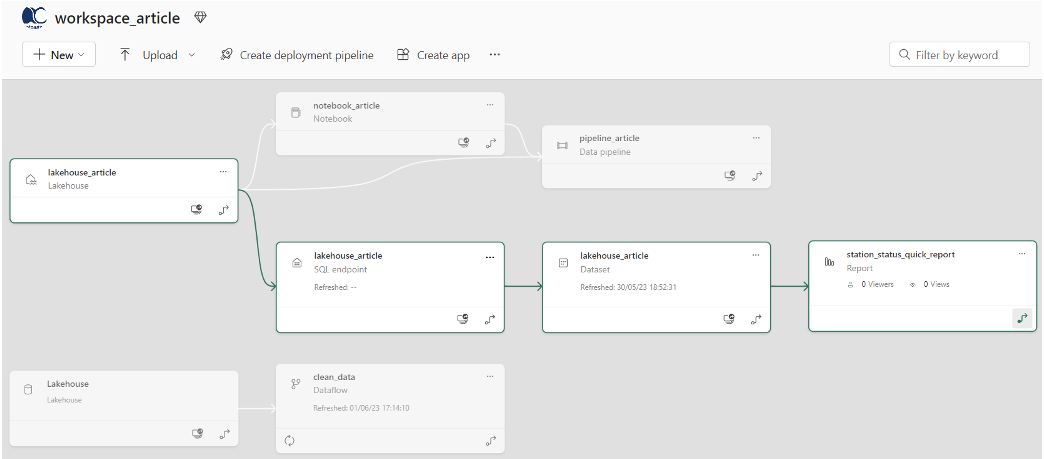Screen dimensions: 1044x459
Task: Click refresh icon on clean_data dataflow card
Action: pyautogui.click(x=290, y=440)
